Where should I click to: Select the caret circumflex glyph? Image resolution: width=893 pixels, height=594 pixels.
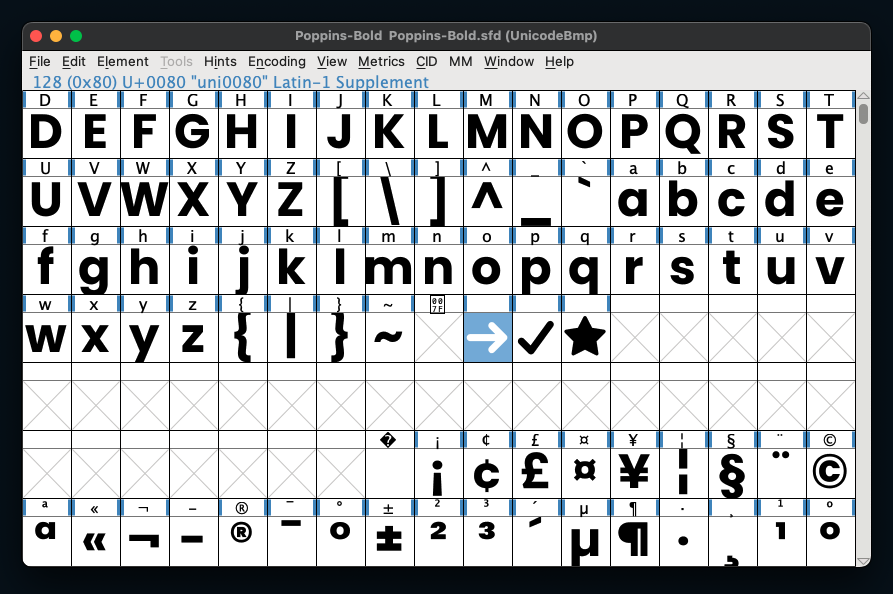pos(488,201)
